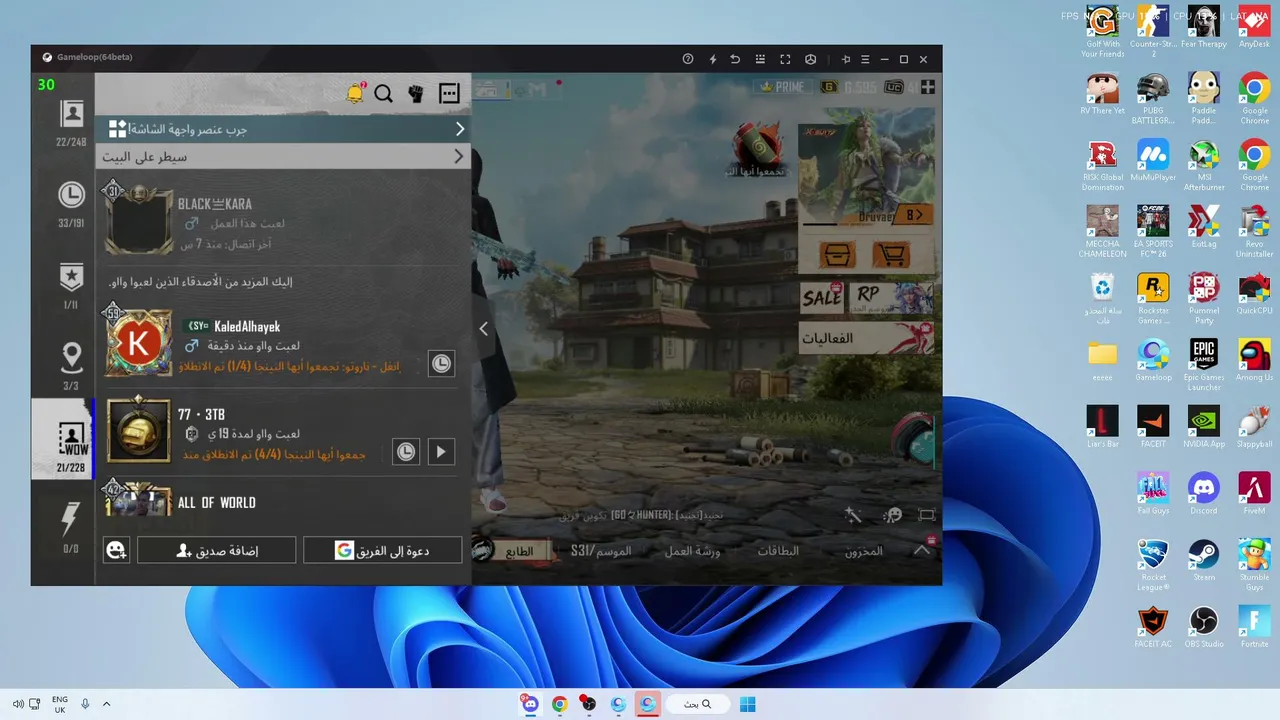The image size is (1280, 720).
Task: Select the friends list tab showing 22/248
Action: click(x=71, y=122)
